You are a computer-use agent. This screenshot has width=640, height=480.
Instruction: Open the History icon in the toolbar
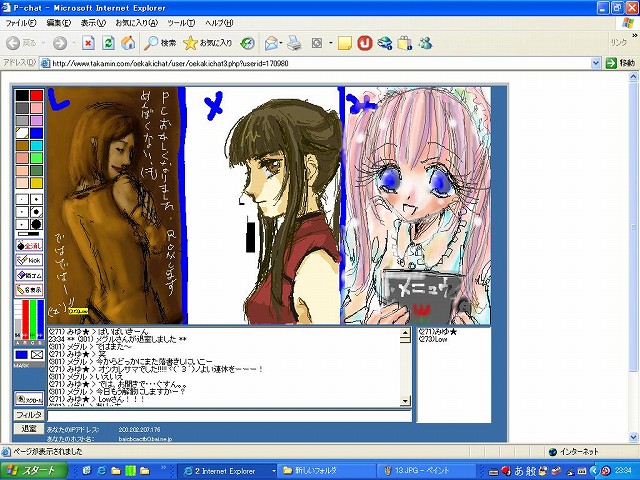(247, 43)
